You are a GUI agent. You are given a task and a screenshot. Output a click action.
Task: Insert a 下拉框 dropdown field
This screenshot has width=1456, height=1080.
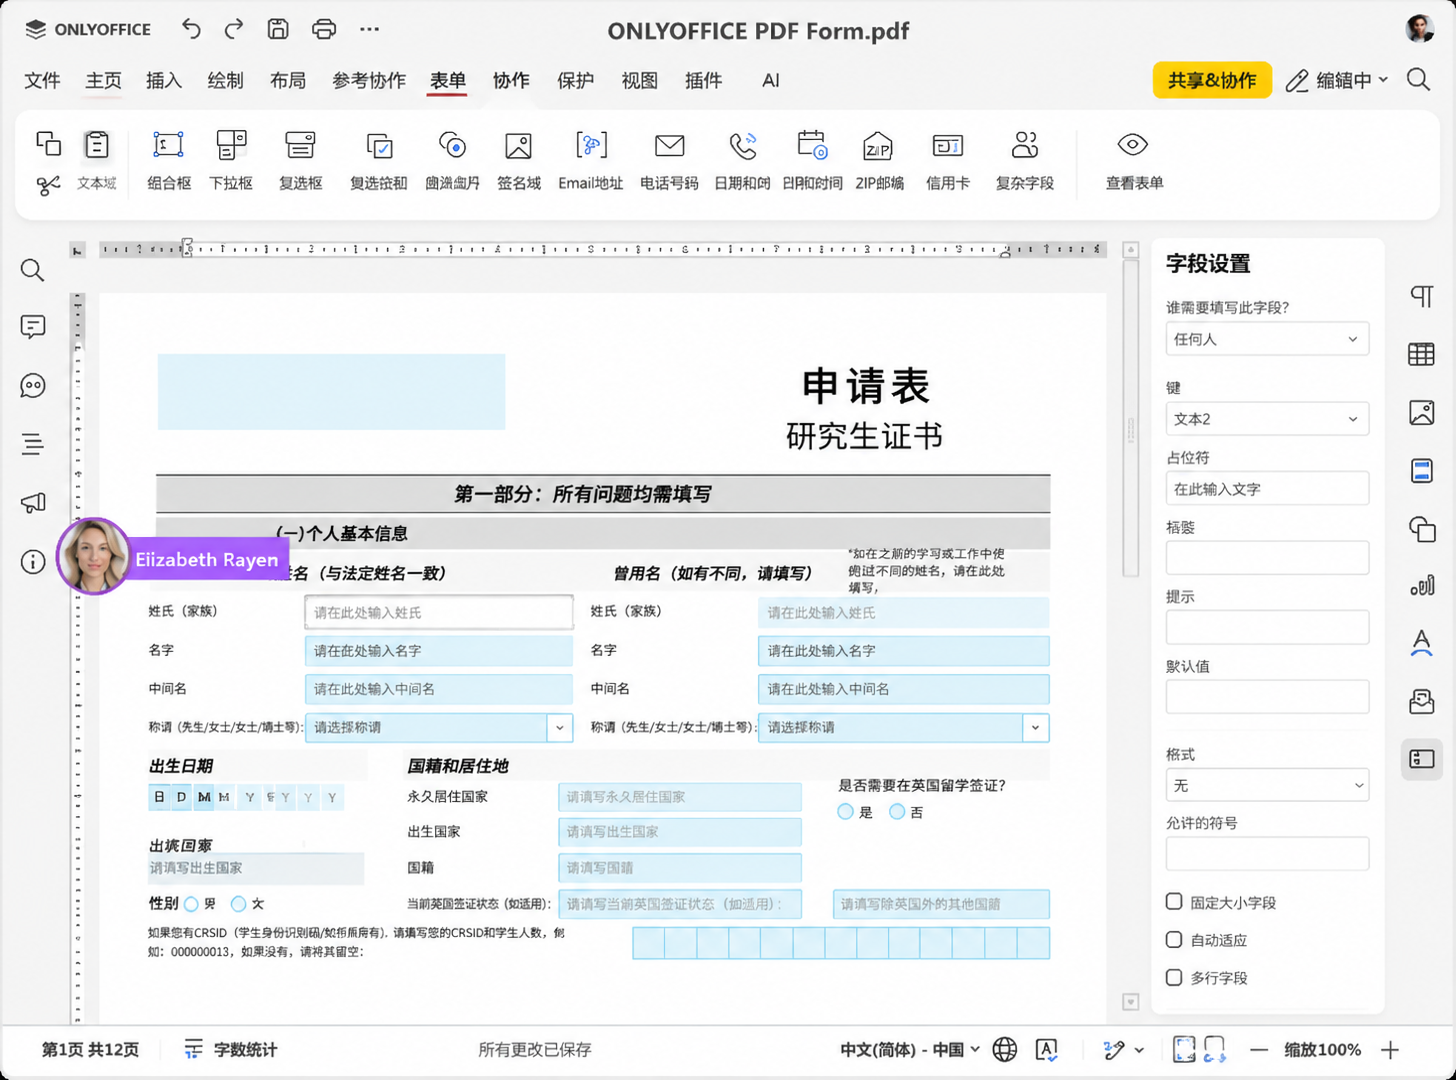pyautogui.click(x=231, y=160)
